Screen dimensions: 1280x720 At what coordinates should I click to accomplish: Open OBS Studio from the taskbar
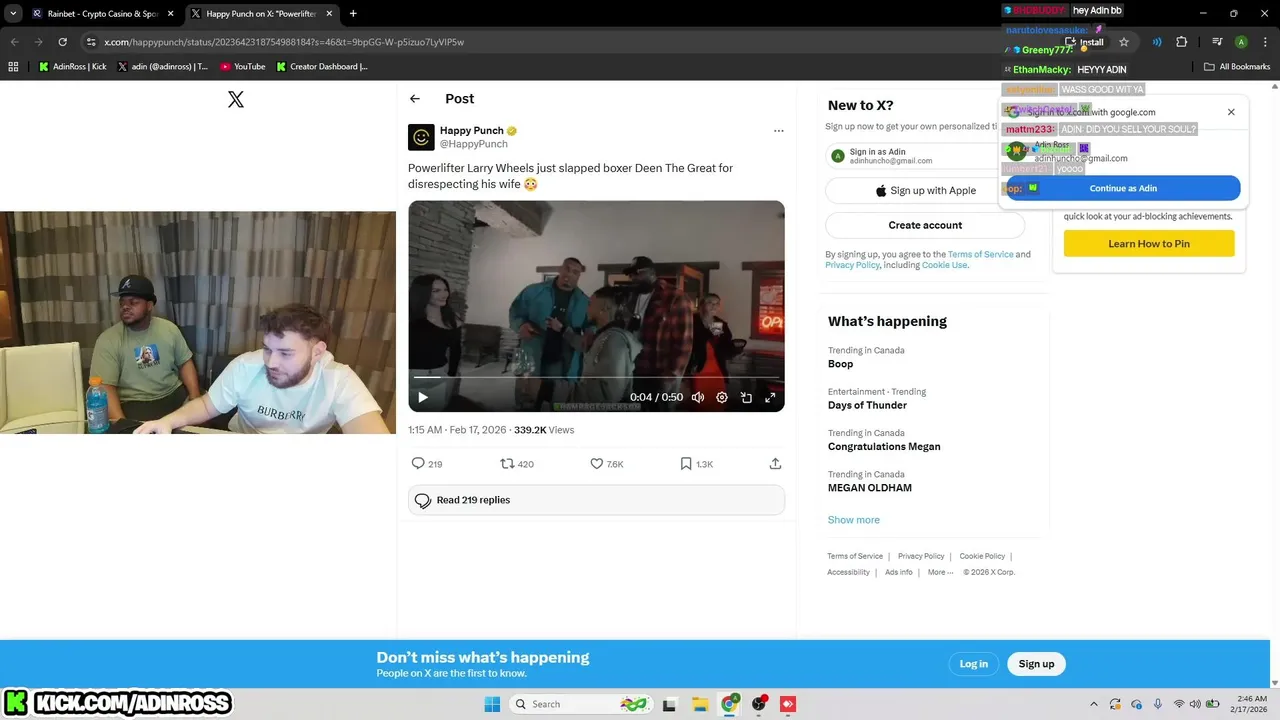(x=759, y=704)
